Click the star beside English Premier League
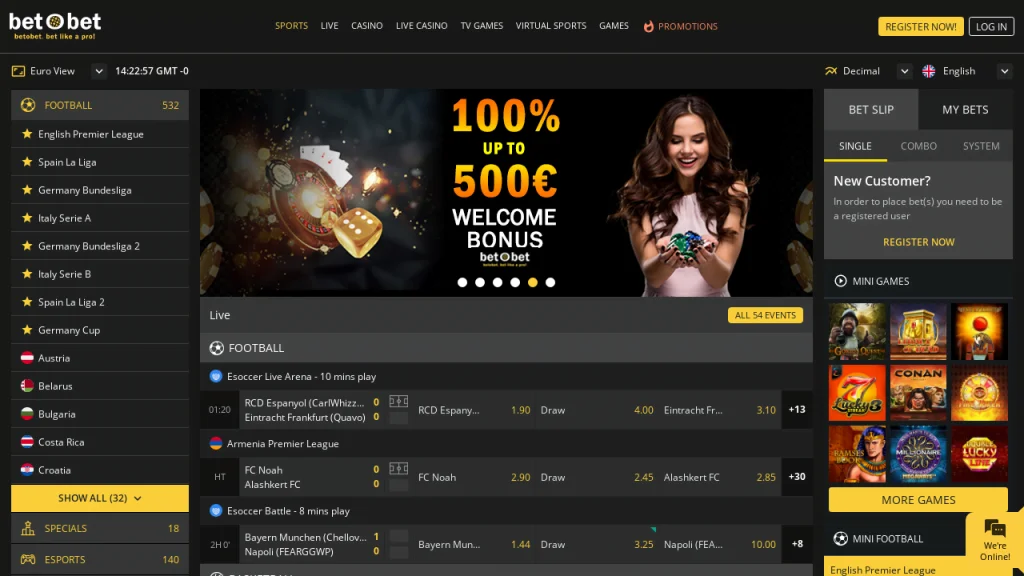This screenshot has height=576, width=1024. [x=27, y=134]
